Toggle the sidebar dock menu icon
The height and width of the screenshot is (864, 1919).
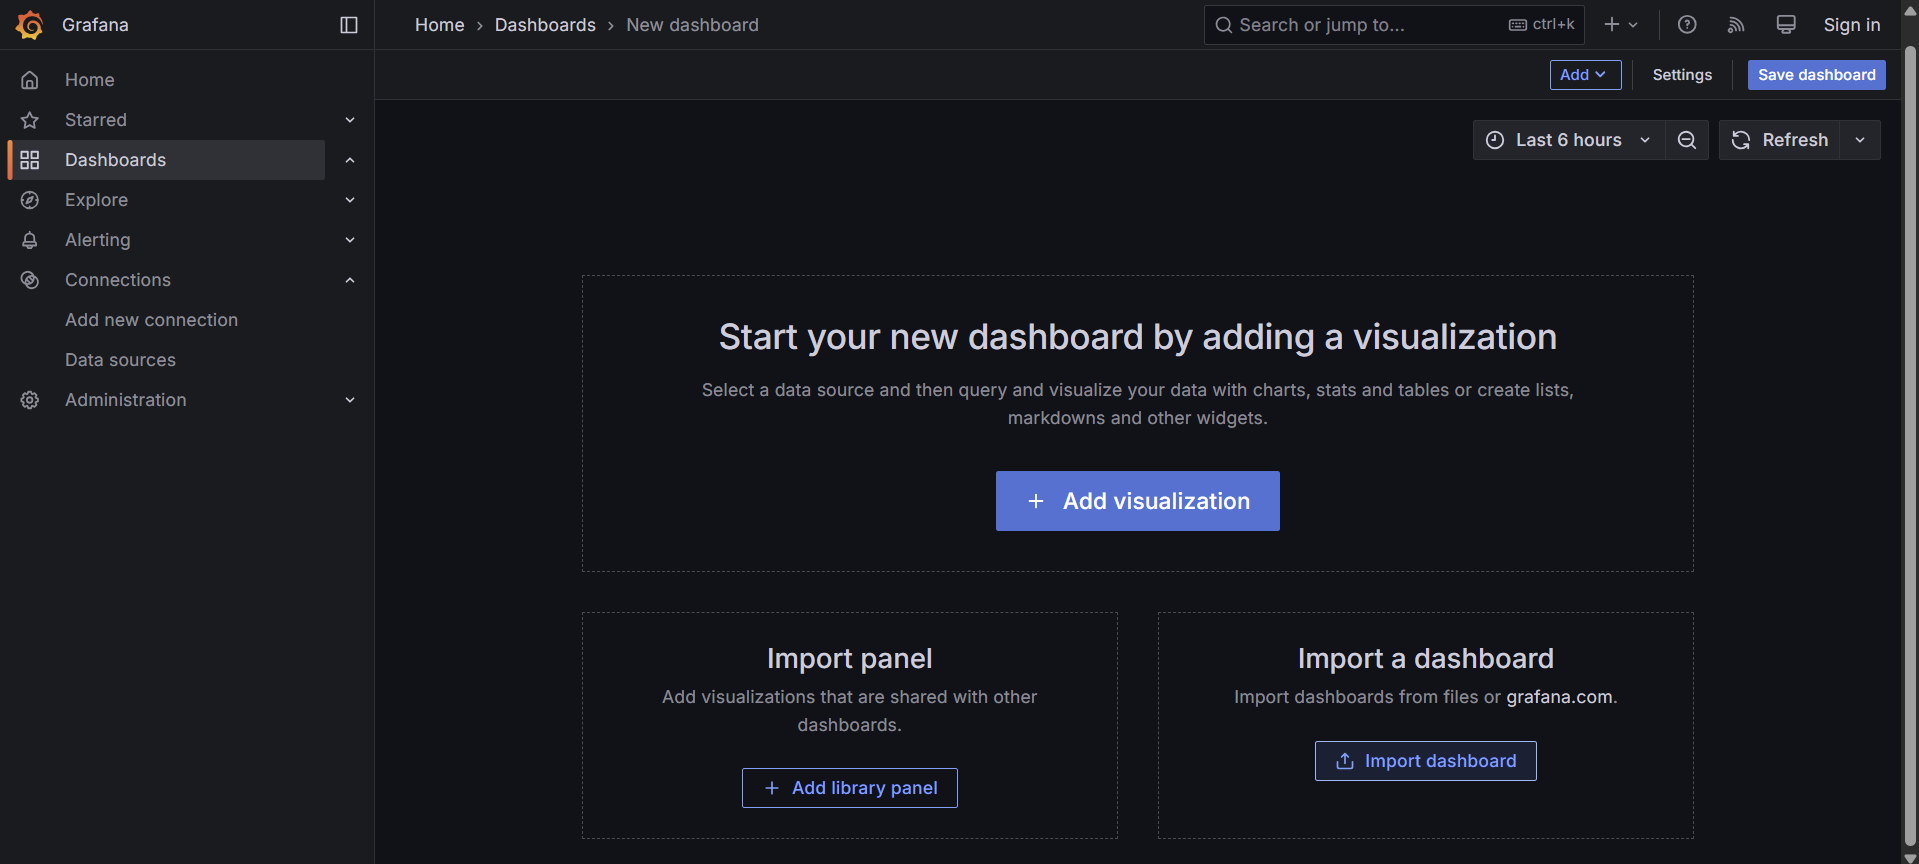[x=349, y=25]
